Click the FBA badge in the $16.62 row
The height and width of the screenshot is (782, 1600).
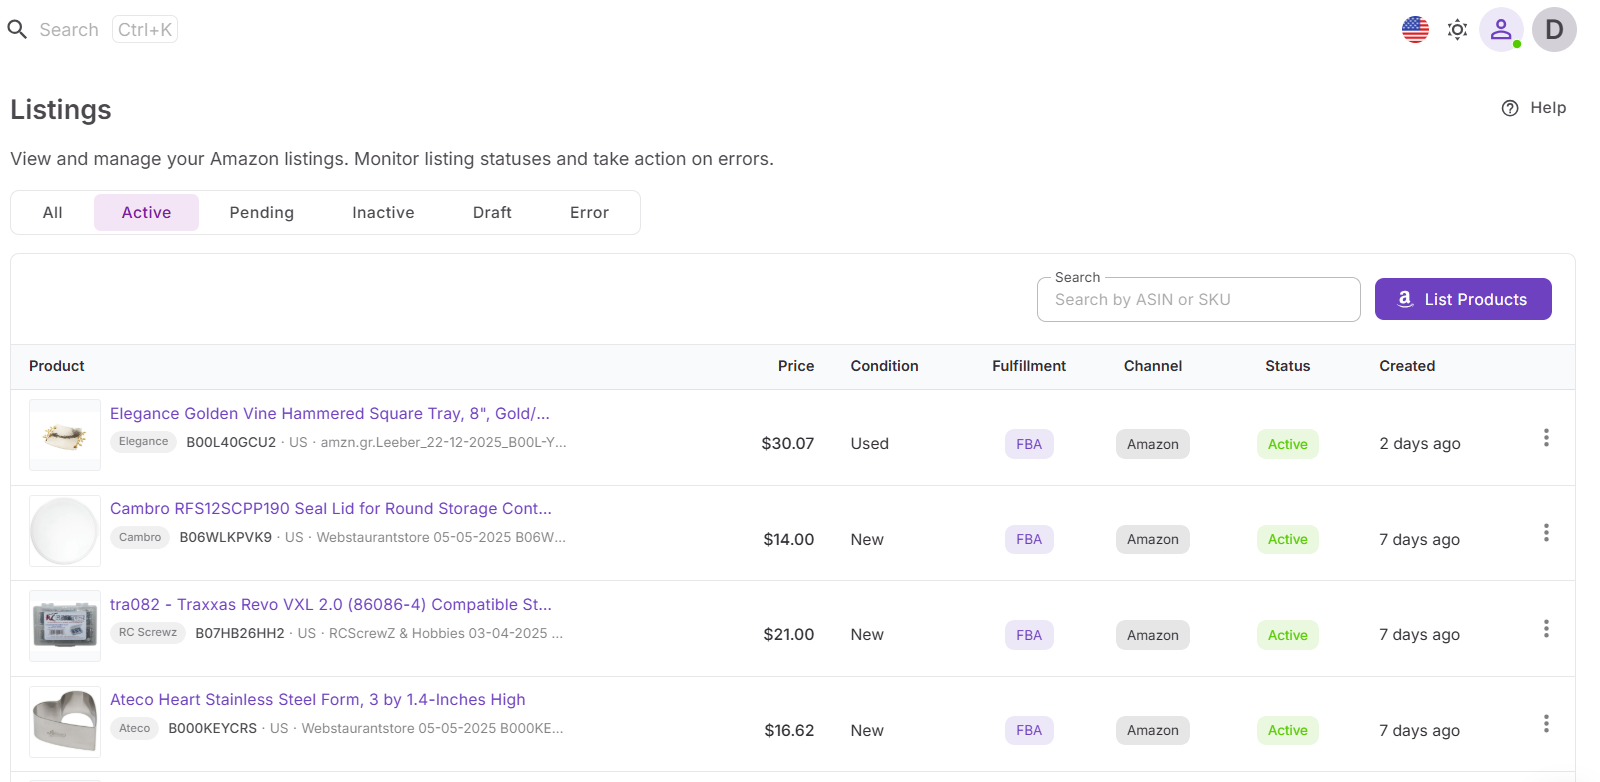[1029, 730]
